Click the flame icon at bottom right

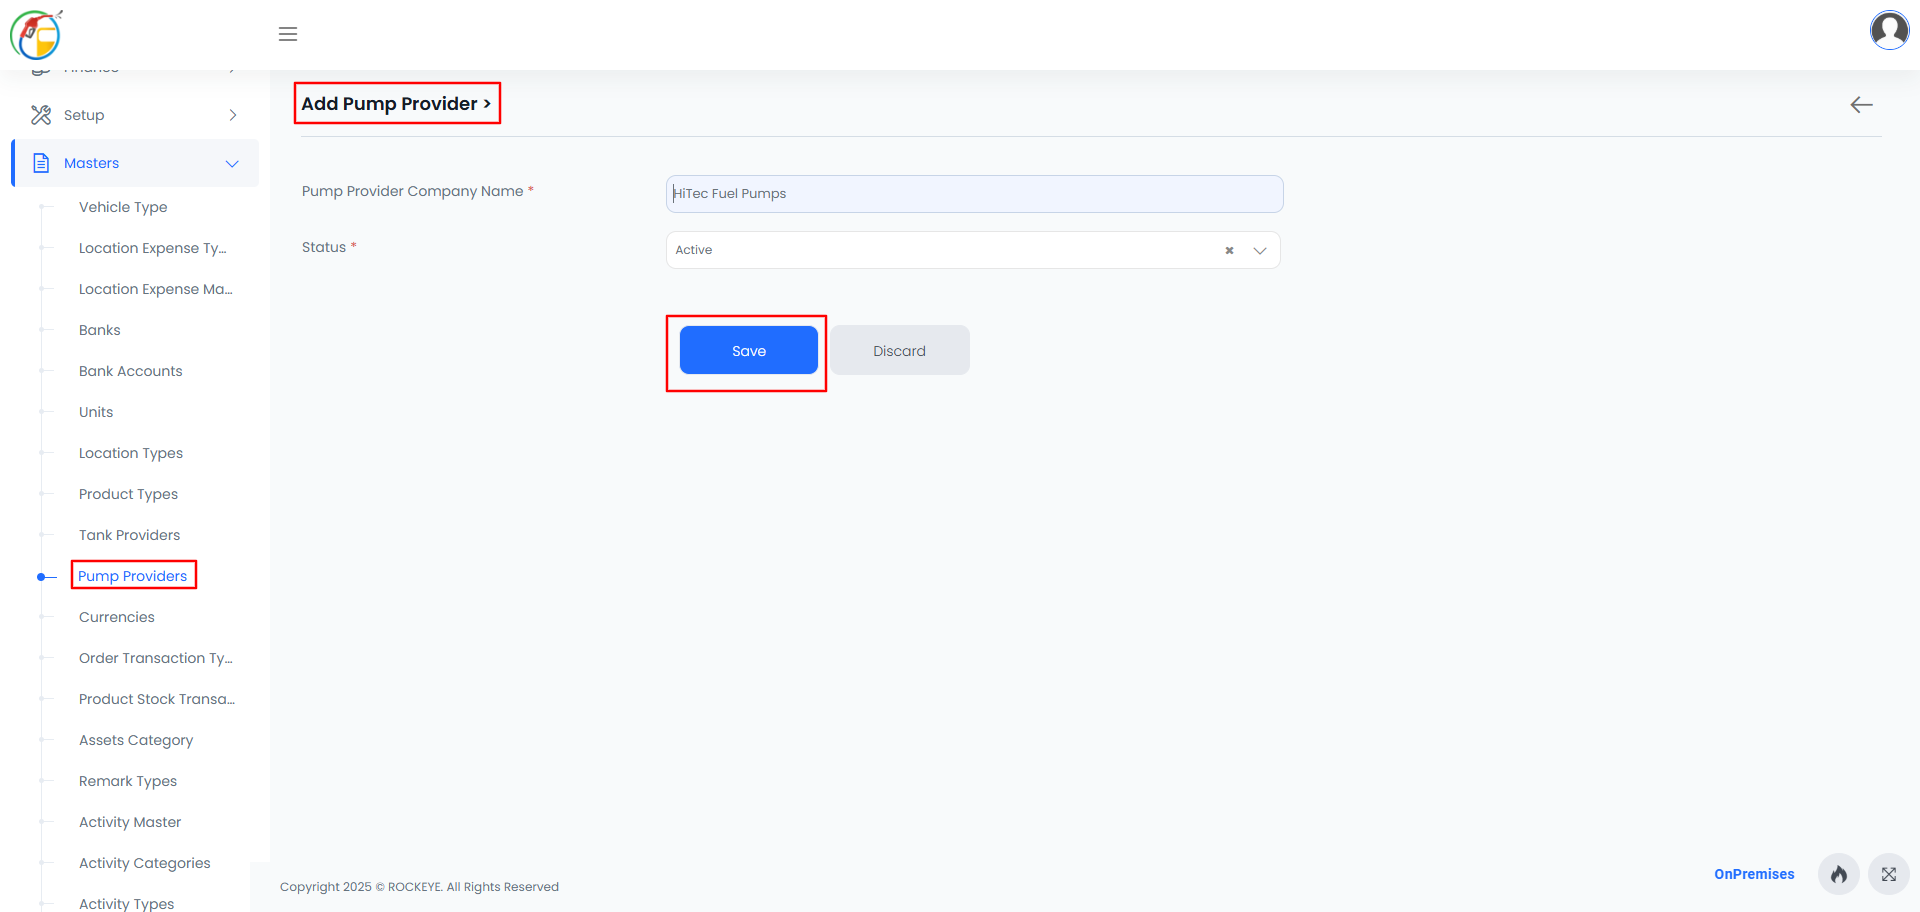[x=1839, y=874]
